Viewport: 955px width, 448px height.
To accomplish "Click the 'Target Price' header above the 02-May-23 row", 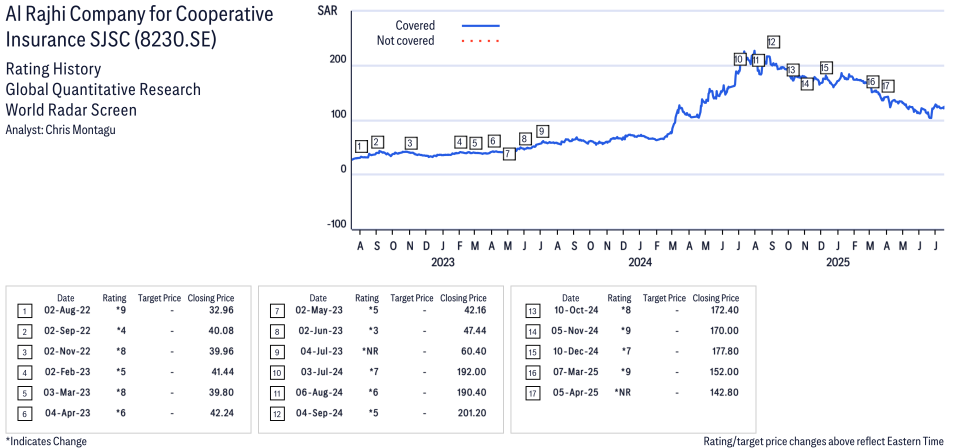I will [x=412, y=298].
